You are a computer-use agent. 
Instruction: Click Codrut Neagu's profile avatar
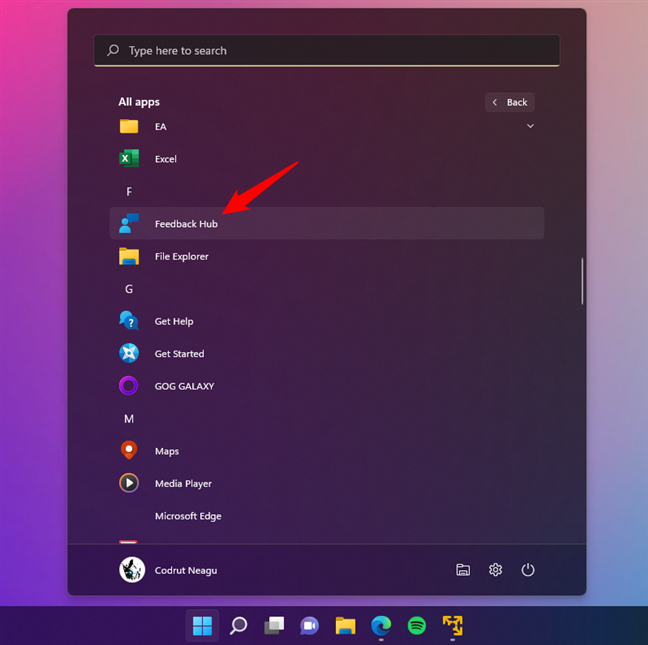[132, 570]
